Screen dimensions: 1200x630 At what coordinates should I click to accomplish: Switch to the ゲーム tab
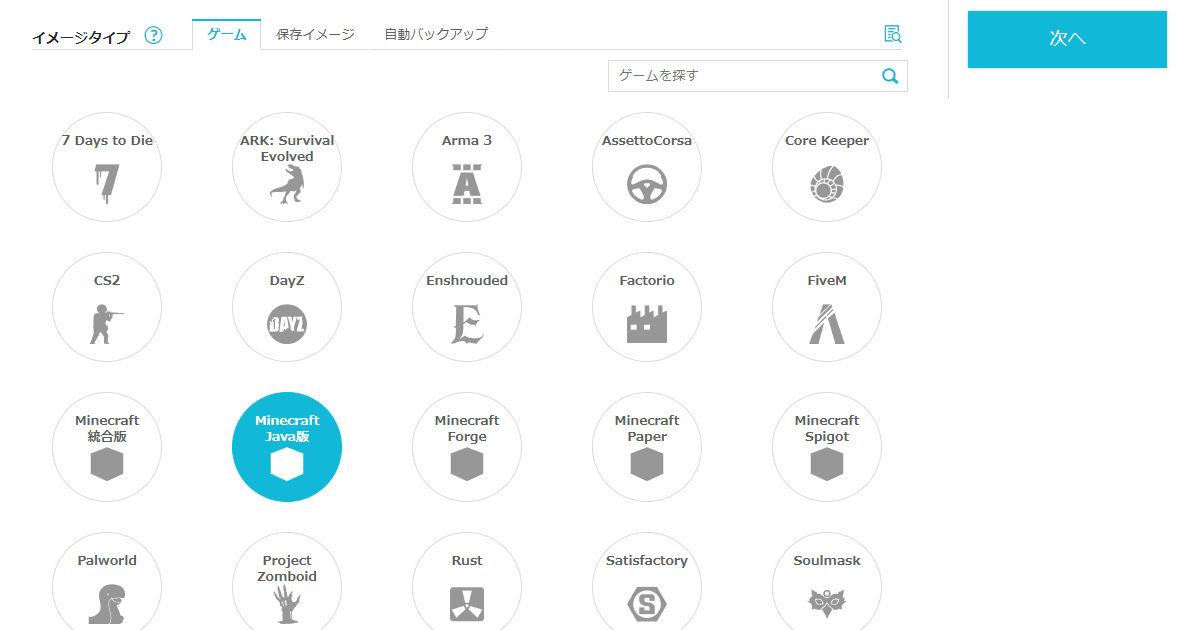point(226,34)
